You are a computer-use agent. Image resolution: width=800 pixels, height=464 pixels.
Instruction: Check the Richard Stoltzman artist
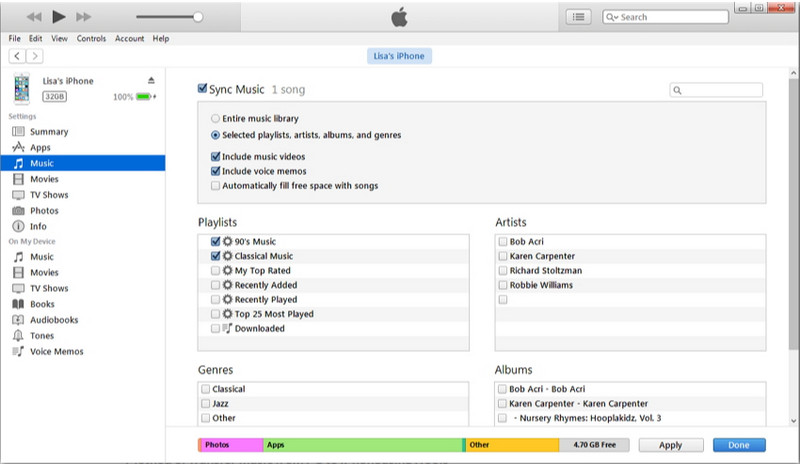[503, 271]
